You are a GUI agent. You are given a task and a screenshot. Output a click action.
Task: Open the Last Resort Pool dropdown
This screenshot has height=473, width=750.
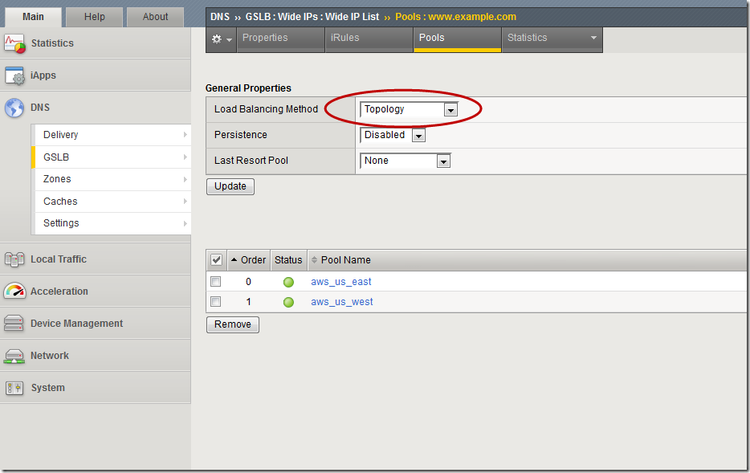coord(405,161)
